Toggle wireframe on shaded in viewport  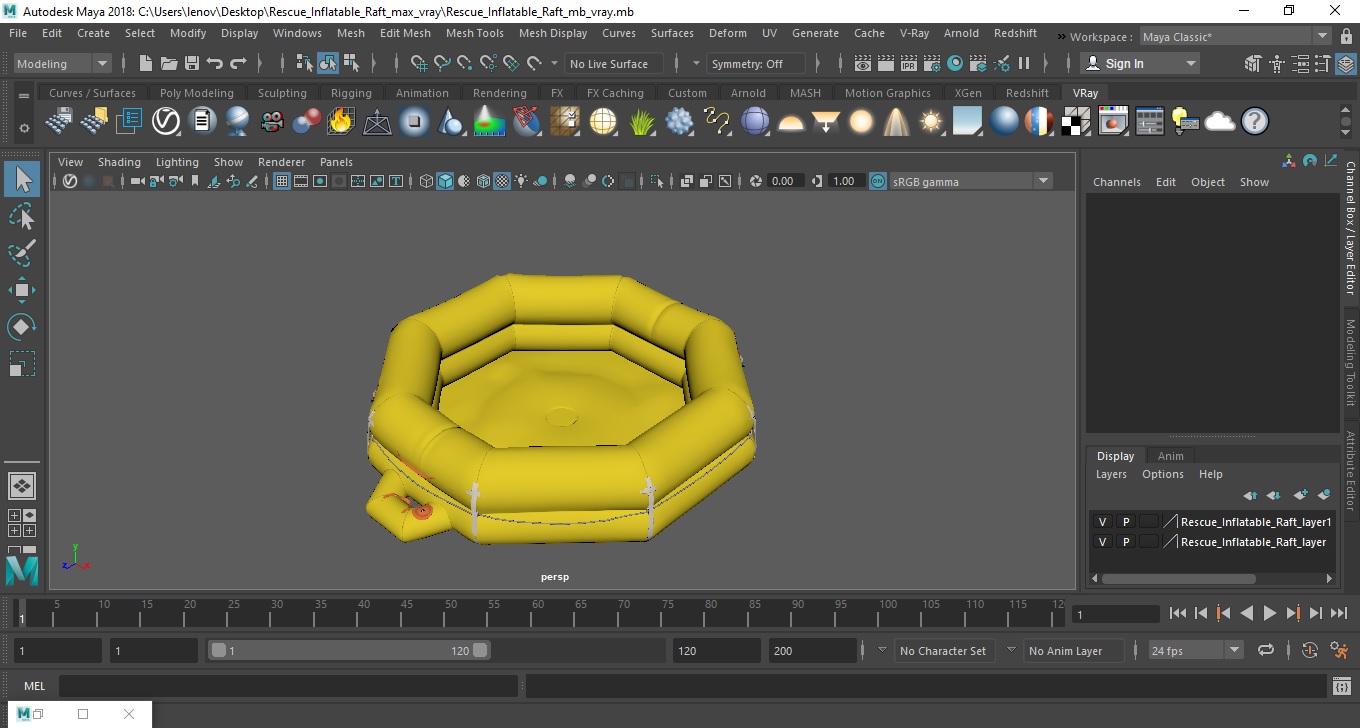(483, 181)
